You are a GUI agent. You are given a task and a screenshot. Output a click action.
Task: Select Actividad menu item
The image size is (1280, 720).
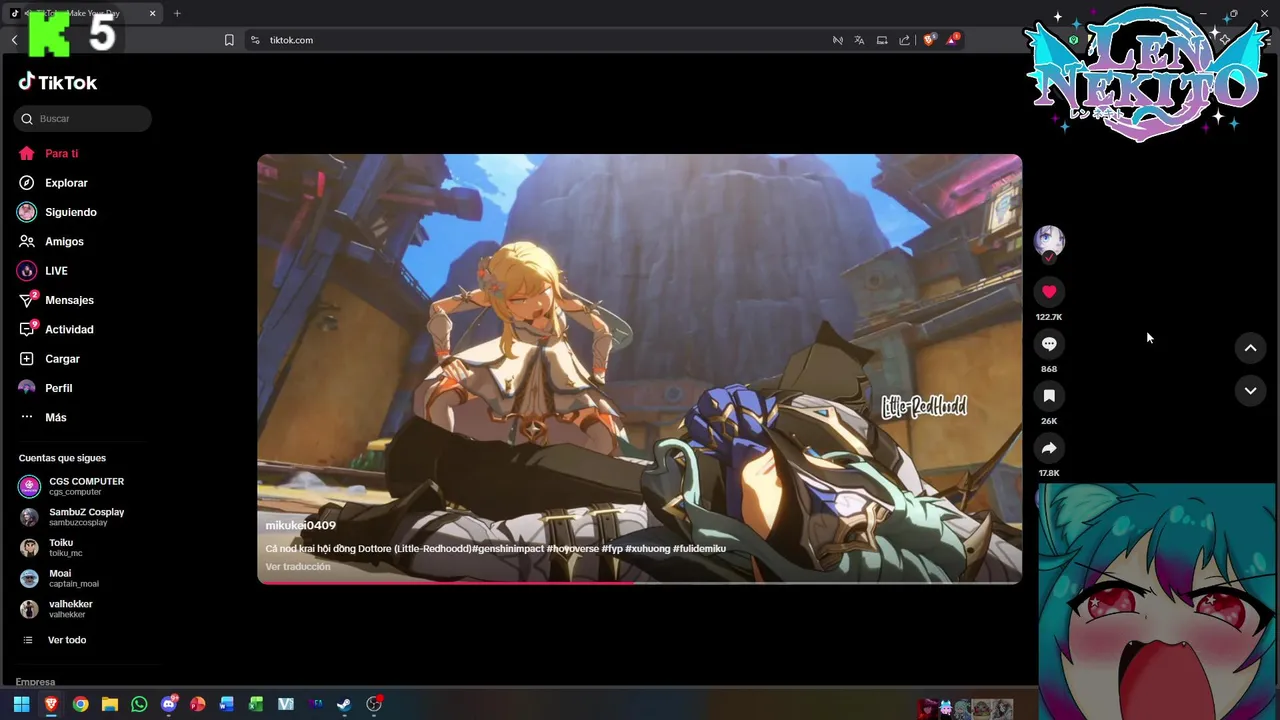[69, 329]
